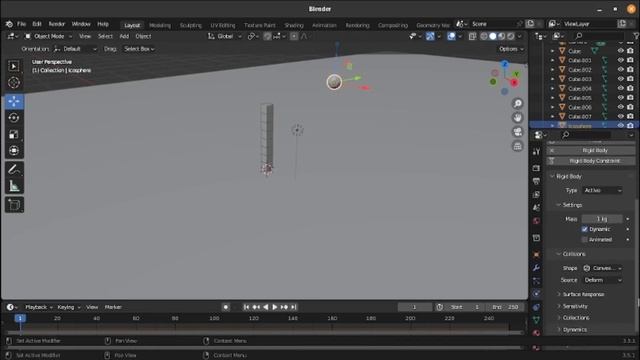The image size is (640, 360).
Task: Open Rigid Body Type Active dropdown
Action: click(602, 190)
